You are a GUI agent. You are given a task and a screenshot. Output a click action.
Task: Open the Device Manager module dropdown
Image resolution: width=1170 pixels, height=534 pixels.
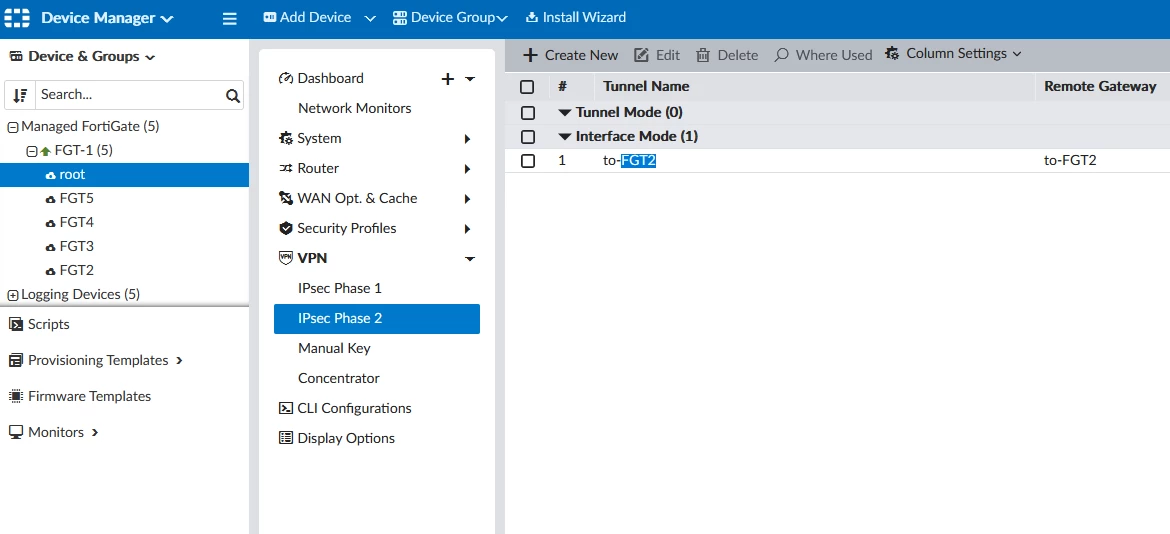pos(107,18)
